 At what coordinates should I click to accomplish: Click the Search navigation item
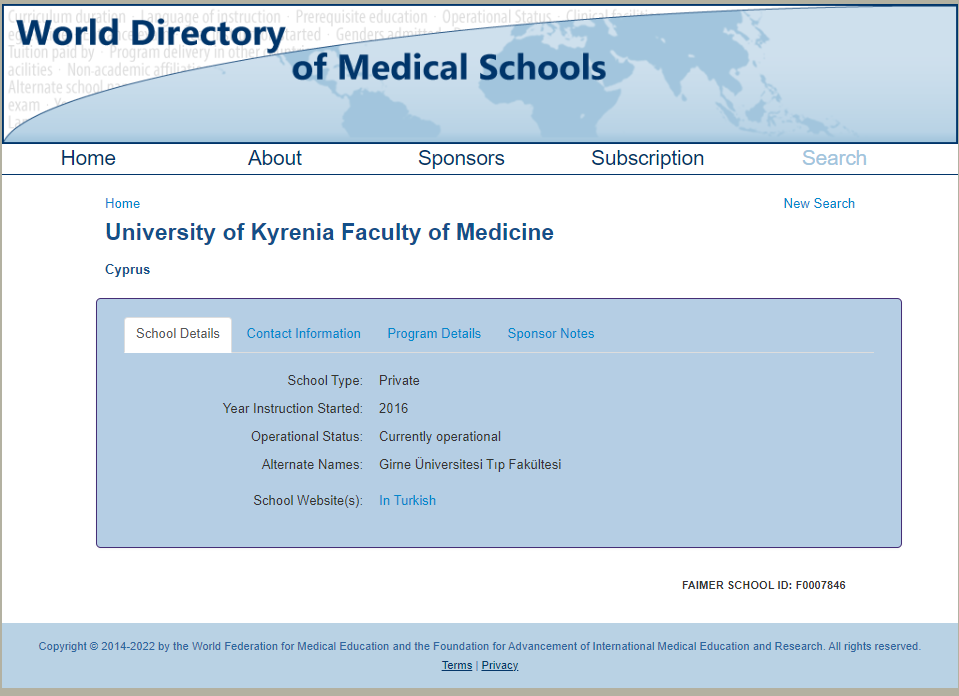(834, 158)
